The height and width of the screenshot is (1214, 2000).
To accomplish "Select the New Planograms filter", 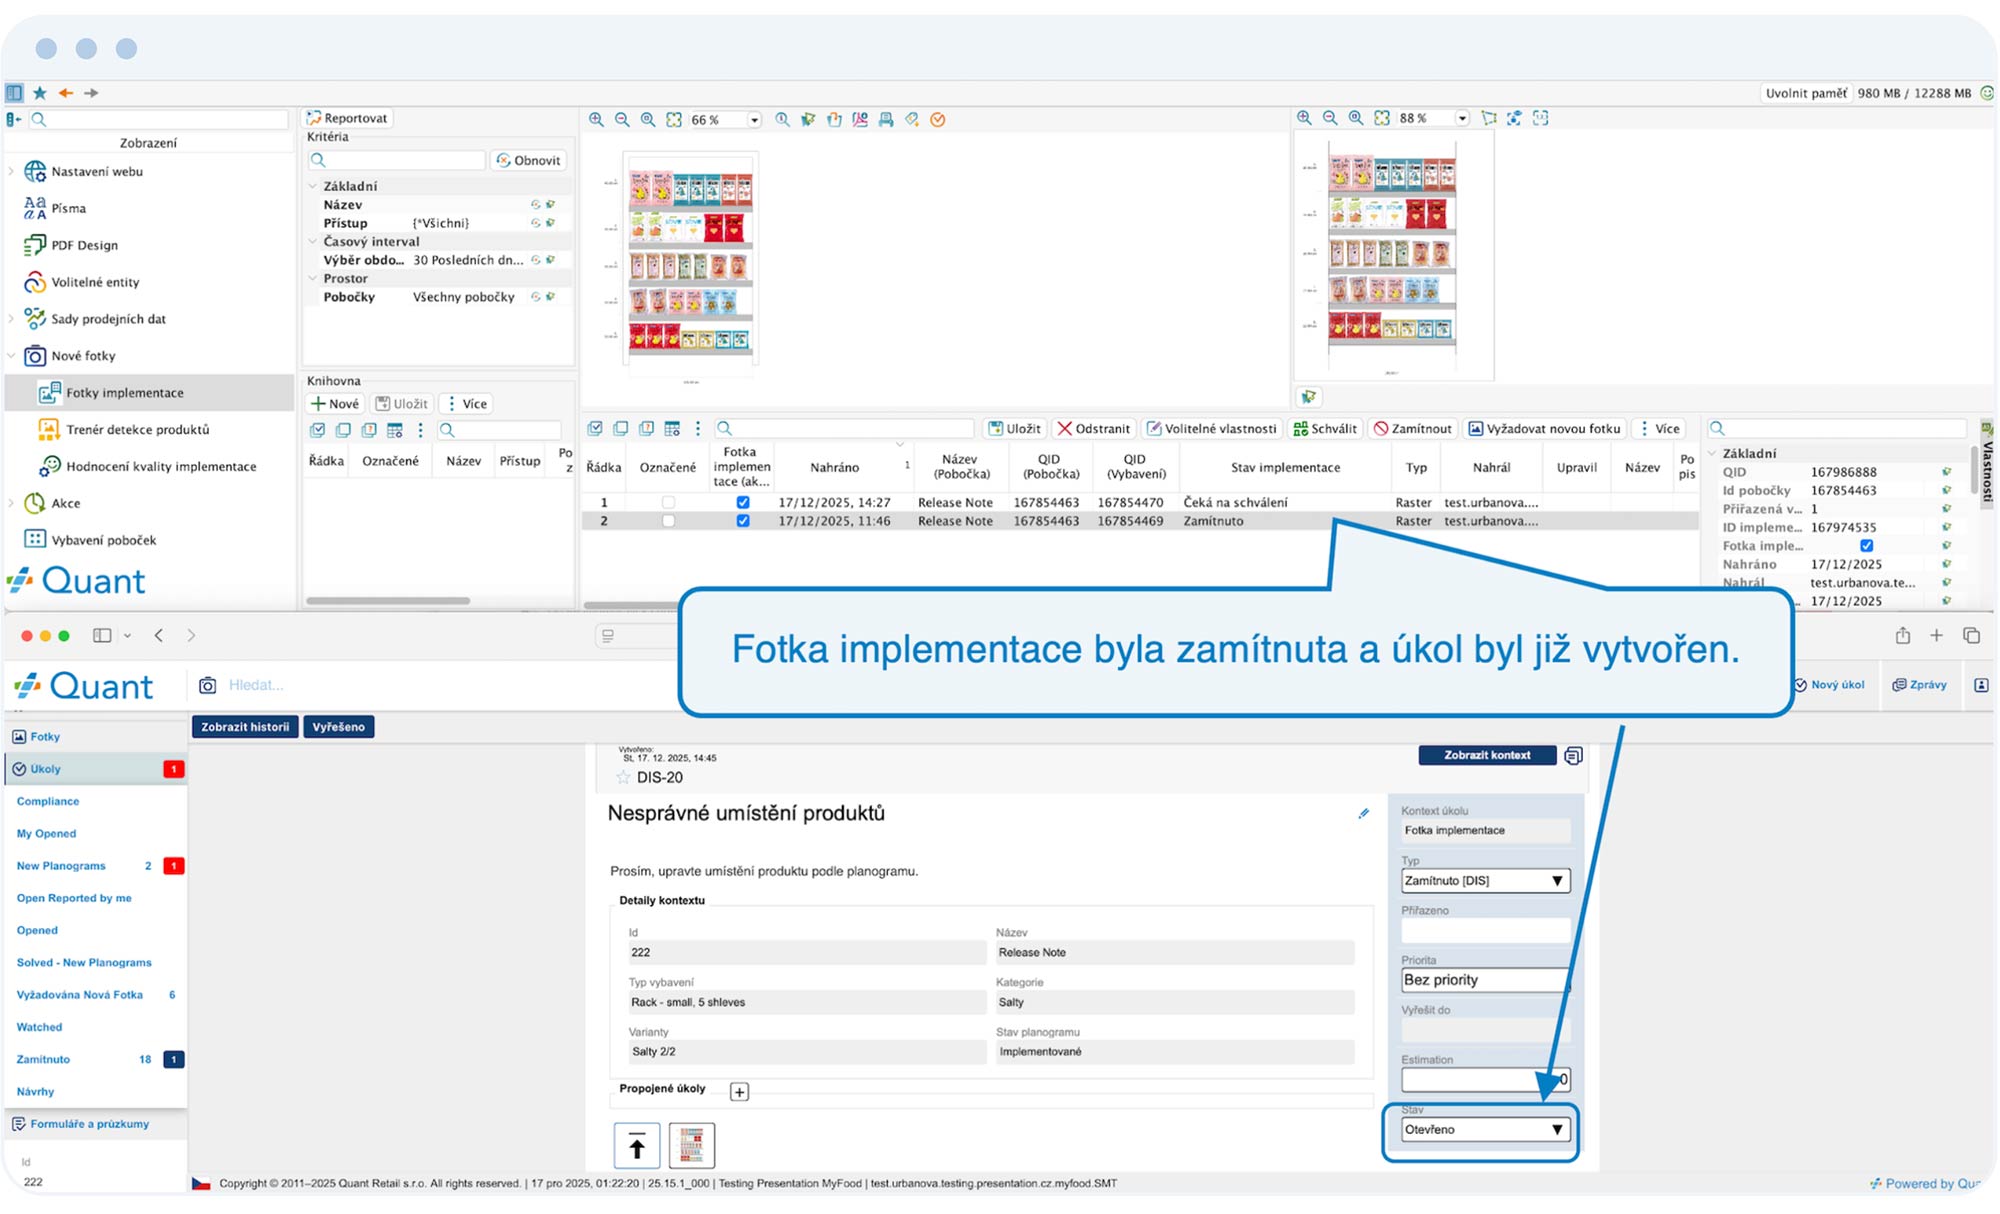I will tap(61, 867).
